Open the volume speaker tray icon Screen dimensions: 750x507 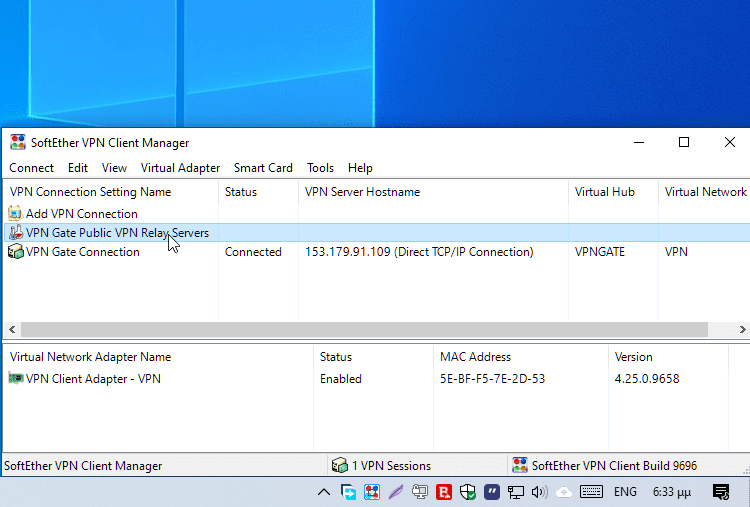tap(540, 492)
